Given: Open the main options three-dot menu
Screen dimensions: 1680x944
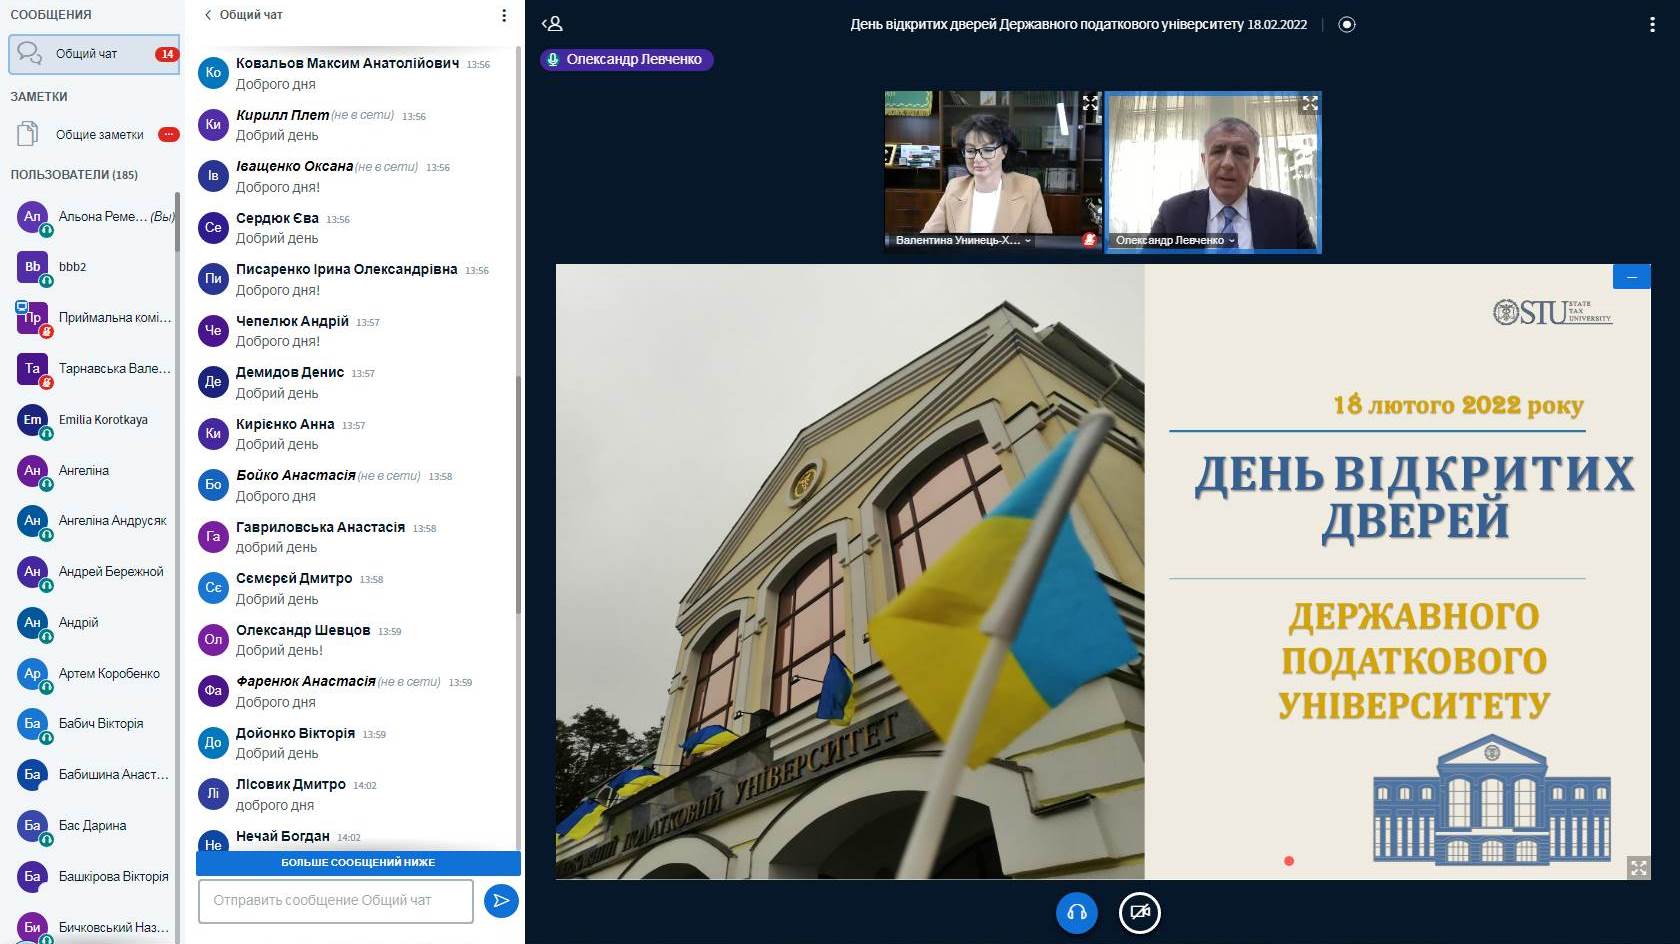Looking at the screenshot, I should (1652, 24).
